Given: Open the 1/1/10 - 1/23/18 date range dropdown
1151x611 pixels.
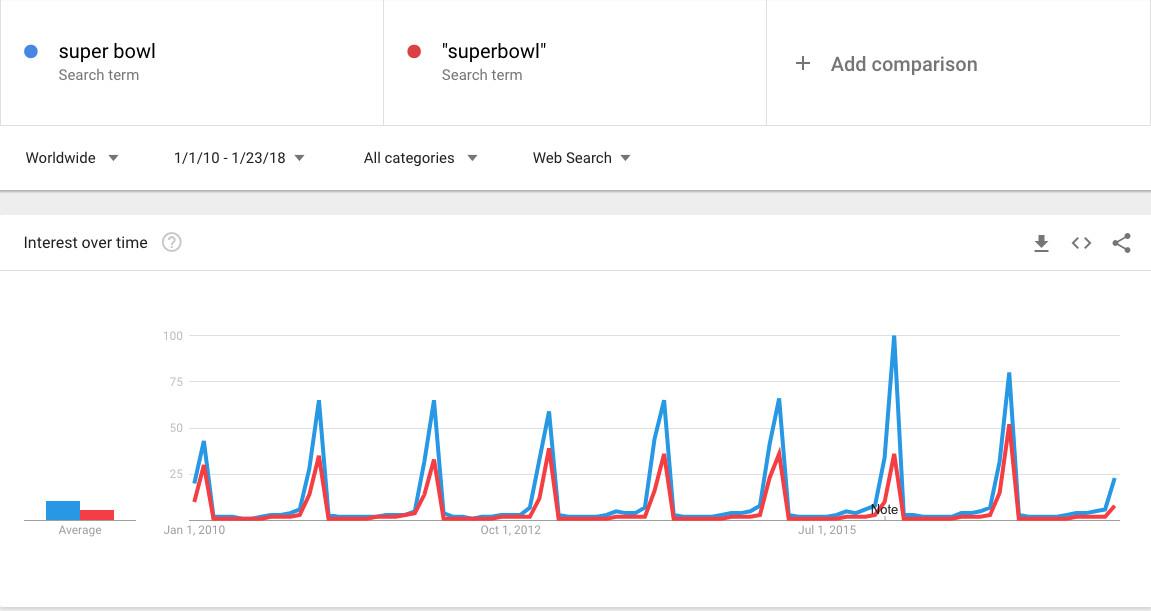Looking at the screenshot, I should coord(239,158).
